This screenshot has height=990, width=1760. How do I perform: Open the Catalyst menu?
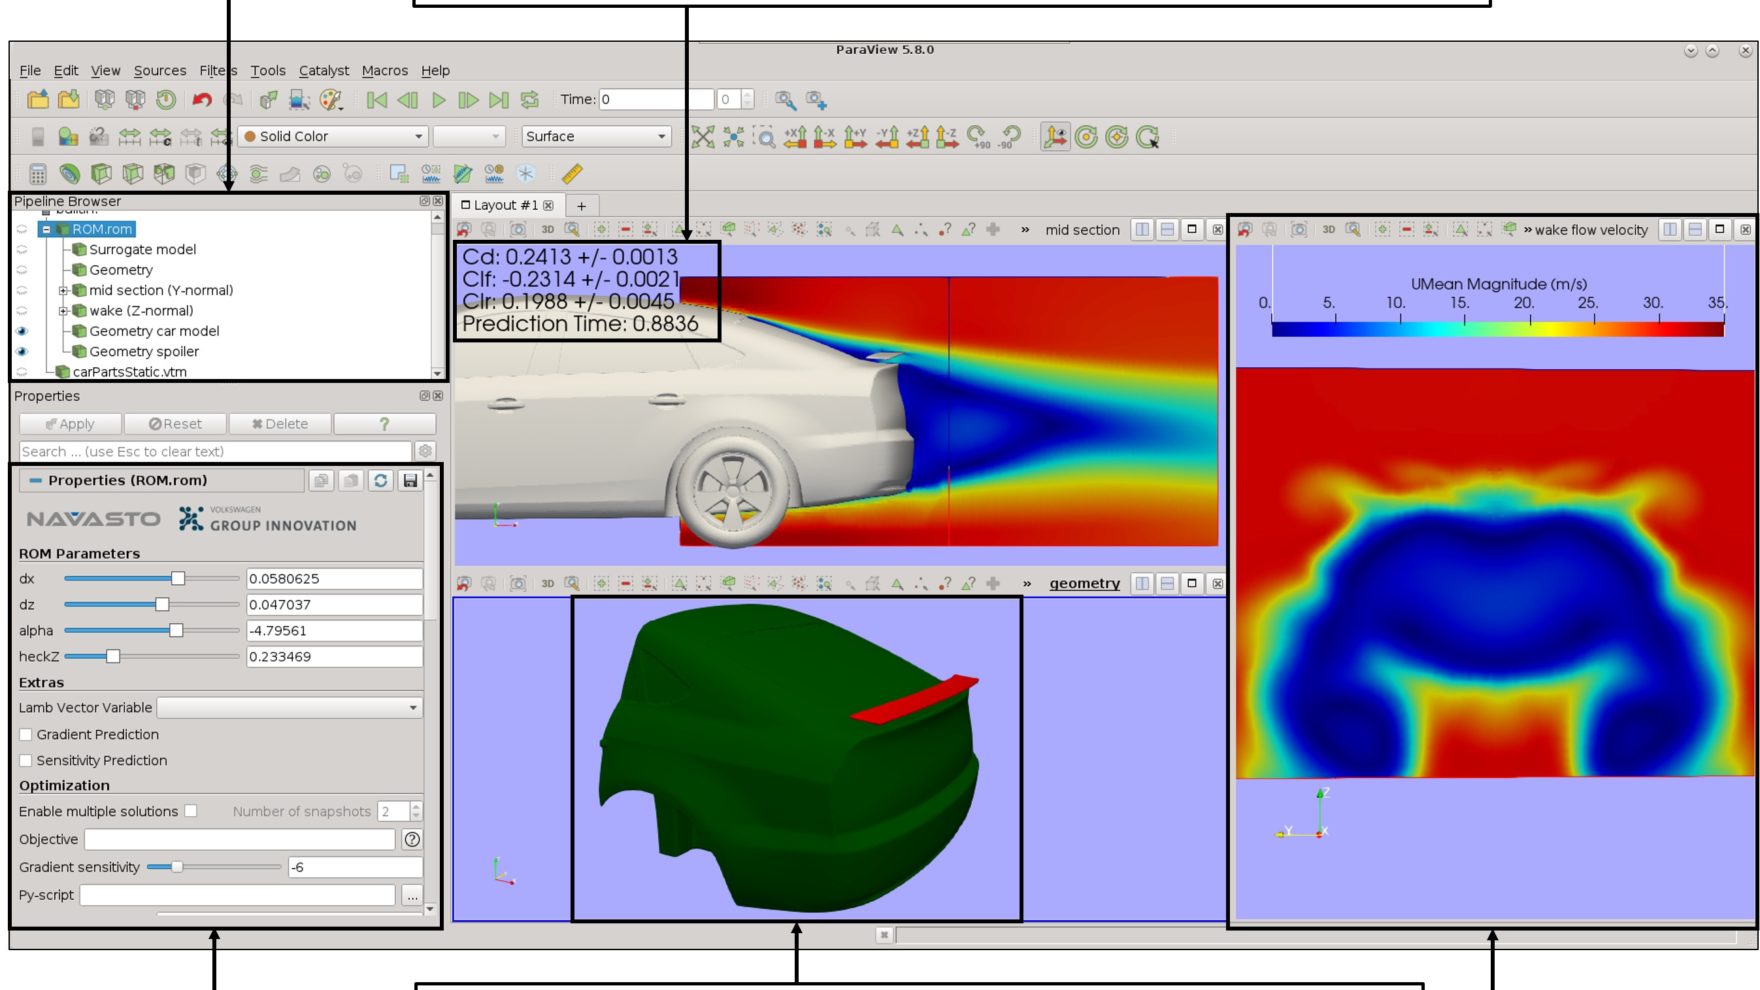coord(324,70)
